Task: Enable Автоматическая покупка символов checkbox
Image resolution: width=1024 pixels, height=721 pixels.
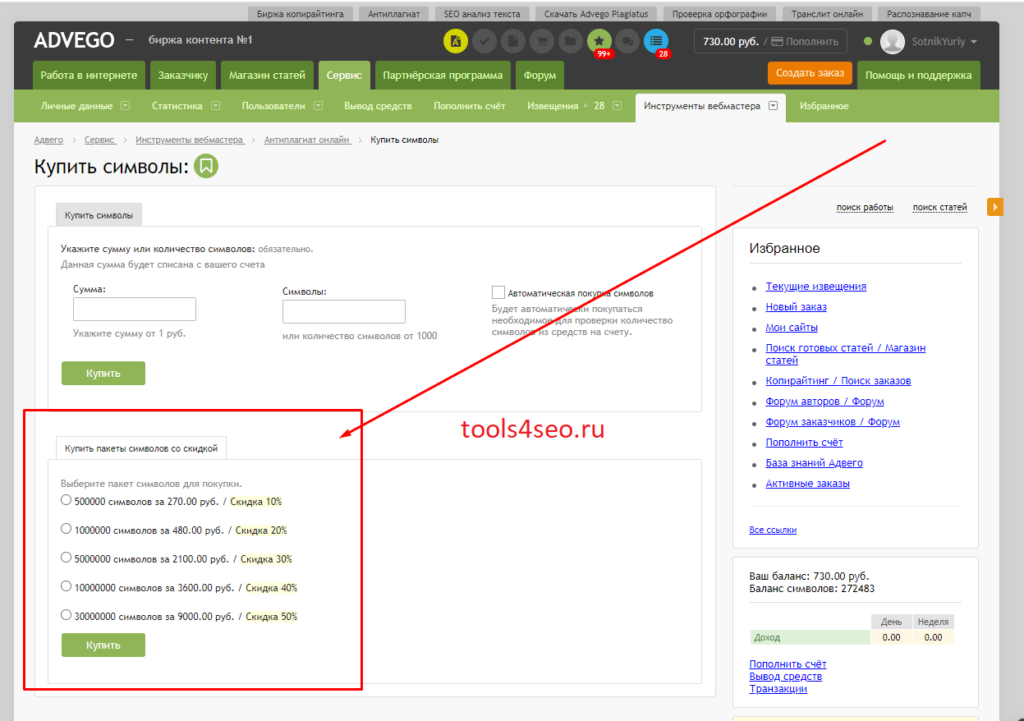Action: 498,293
